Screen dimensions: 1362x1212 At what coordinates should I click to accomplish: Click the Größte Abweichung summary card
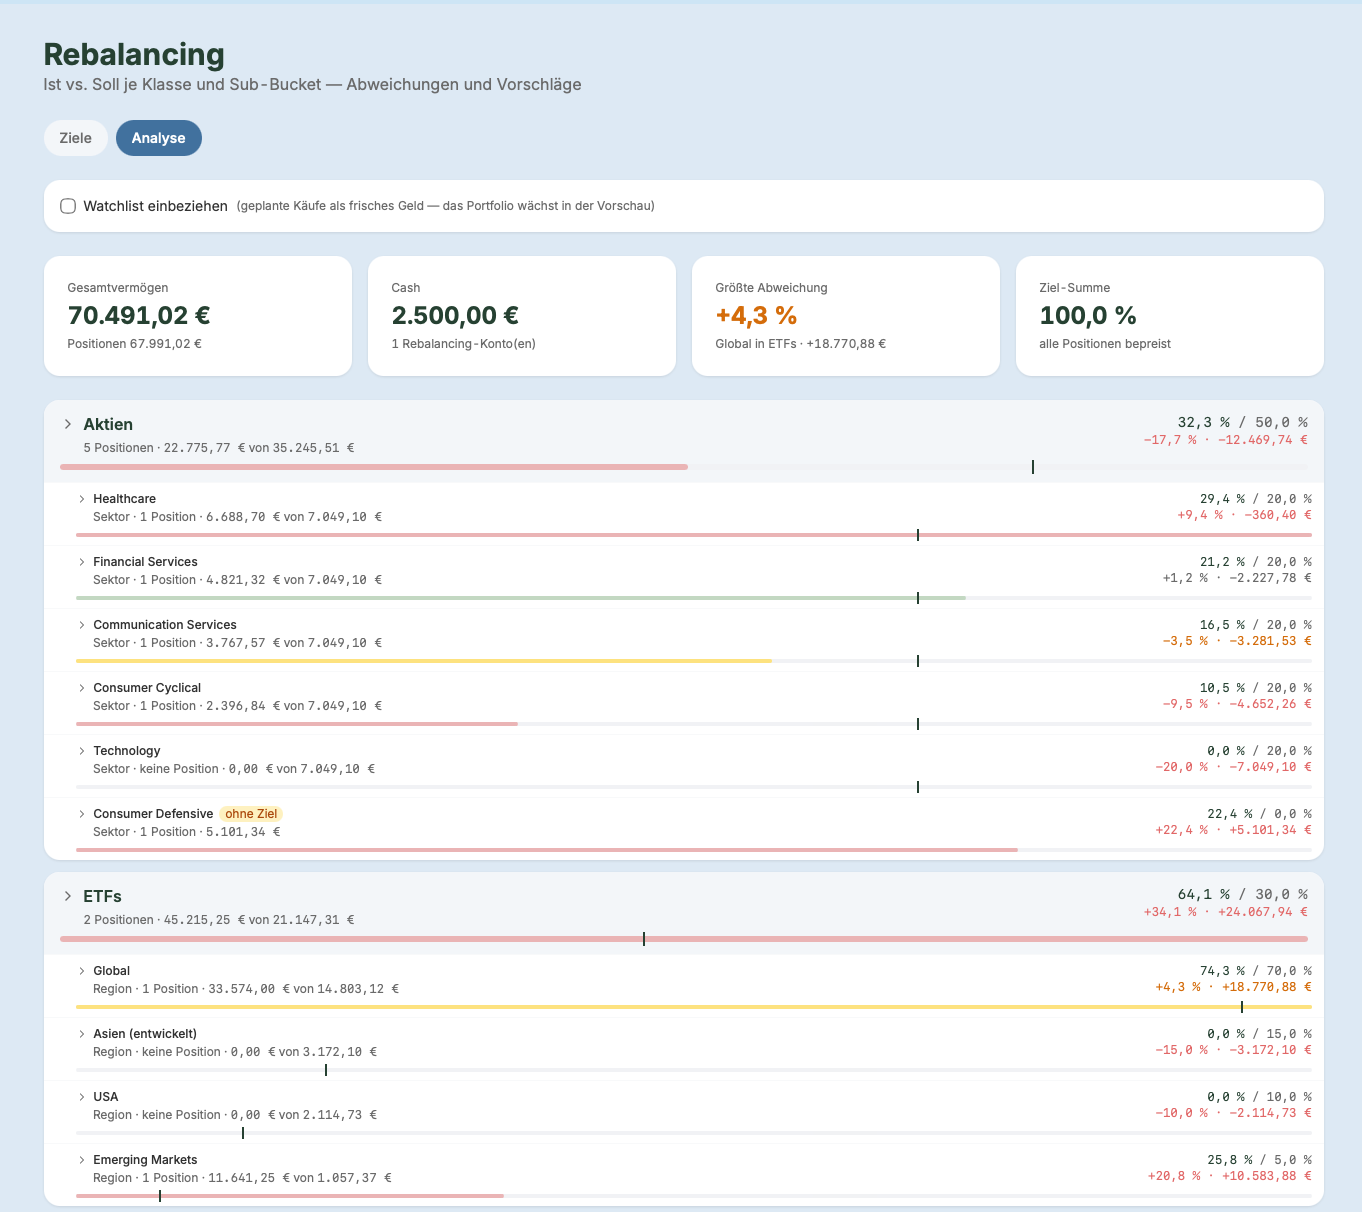click(x=846, y=316)
